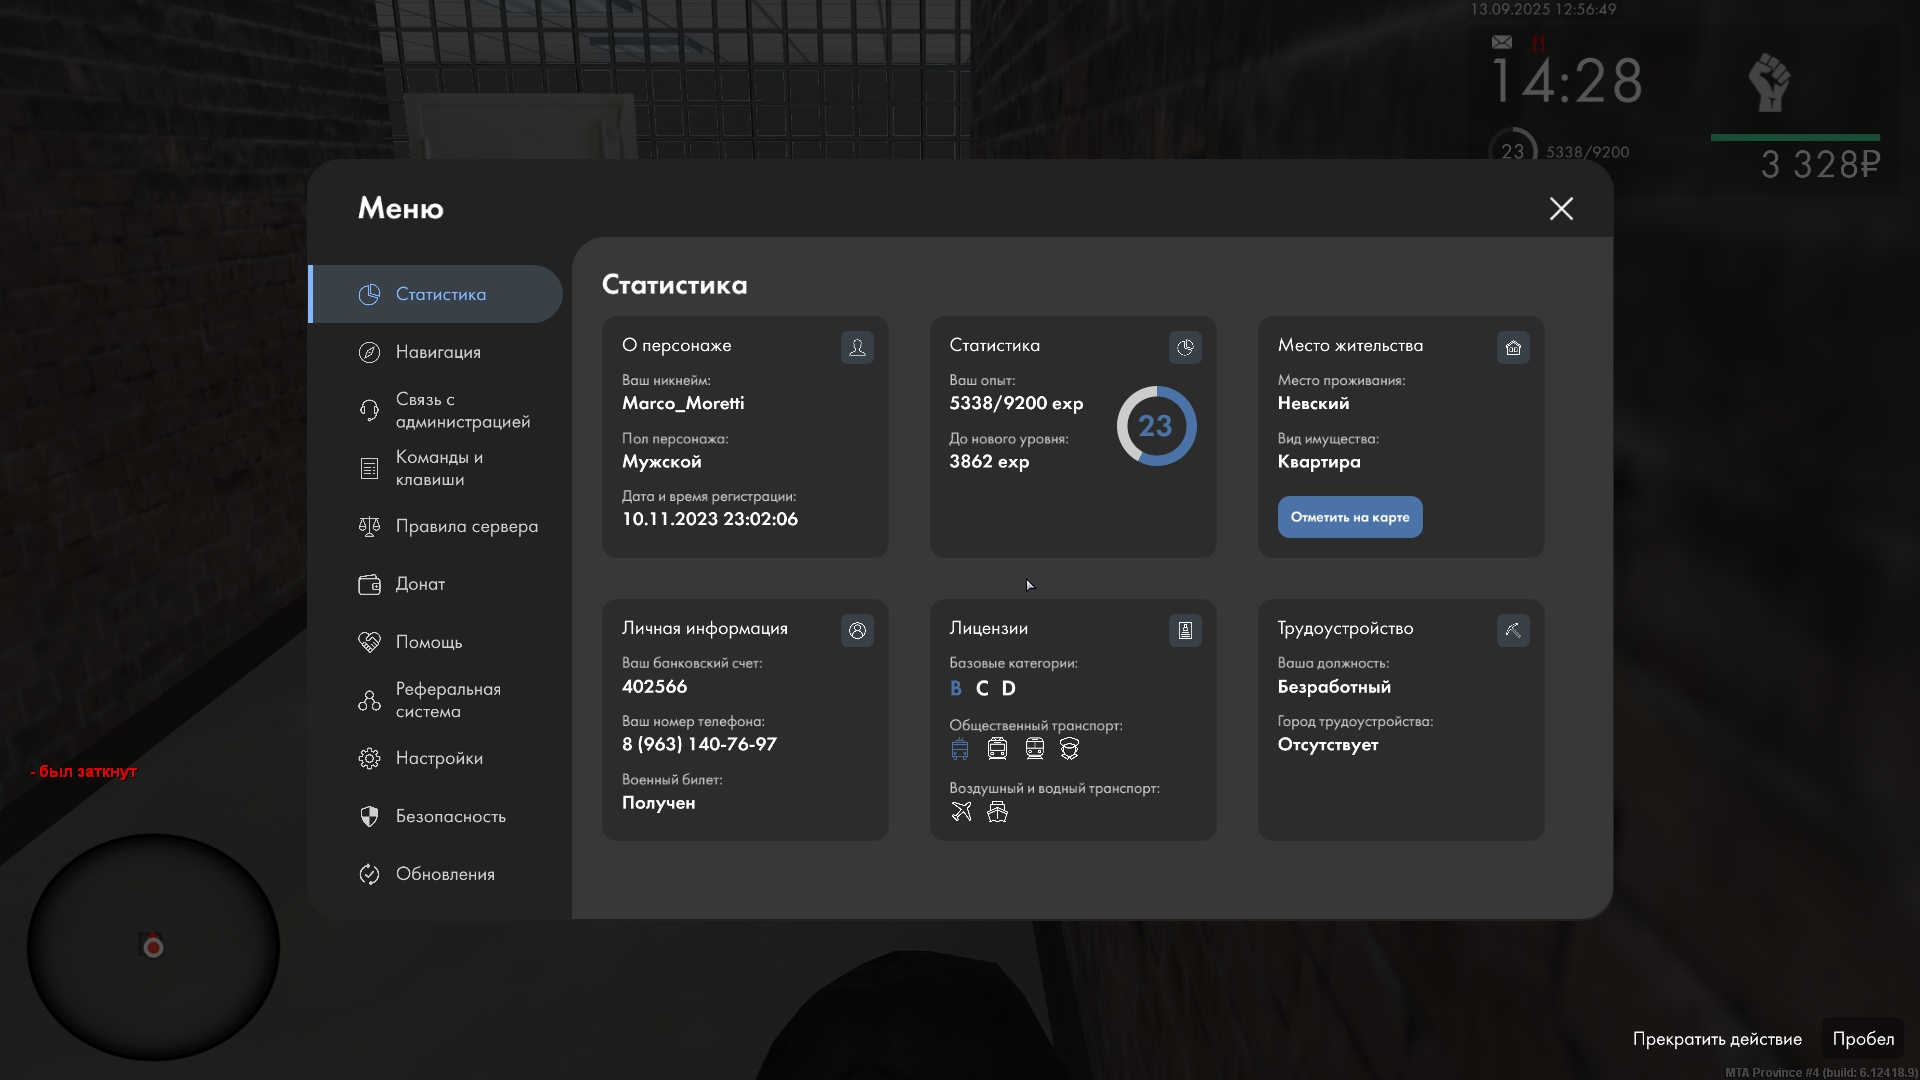Click the boat license icon

(x=997, y=811)
